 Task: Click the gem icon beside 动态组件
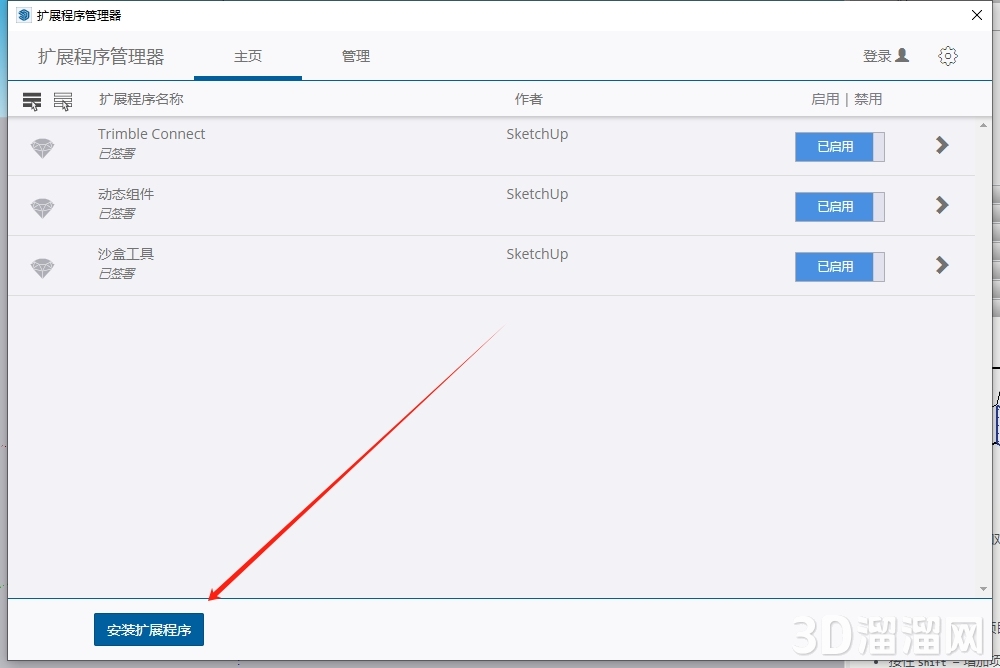[42, 208]
